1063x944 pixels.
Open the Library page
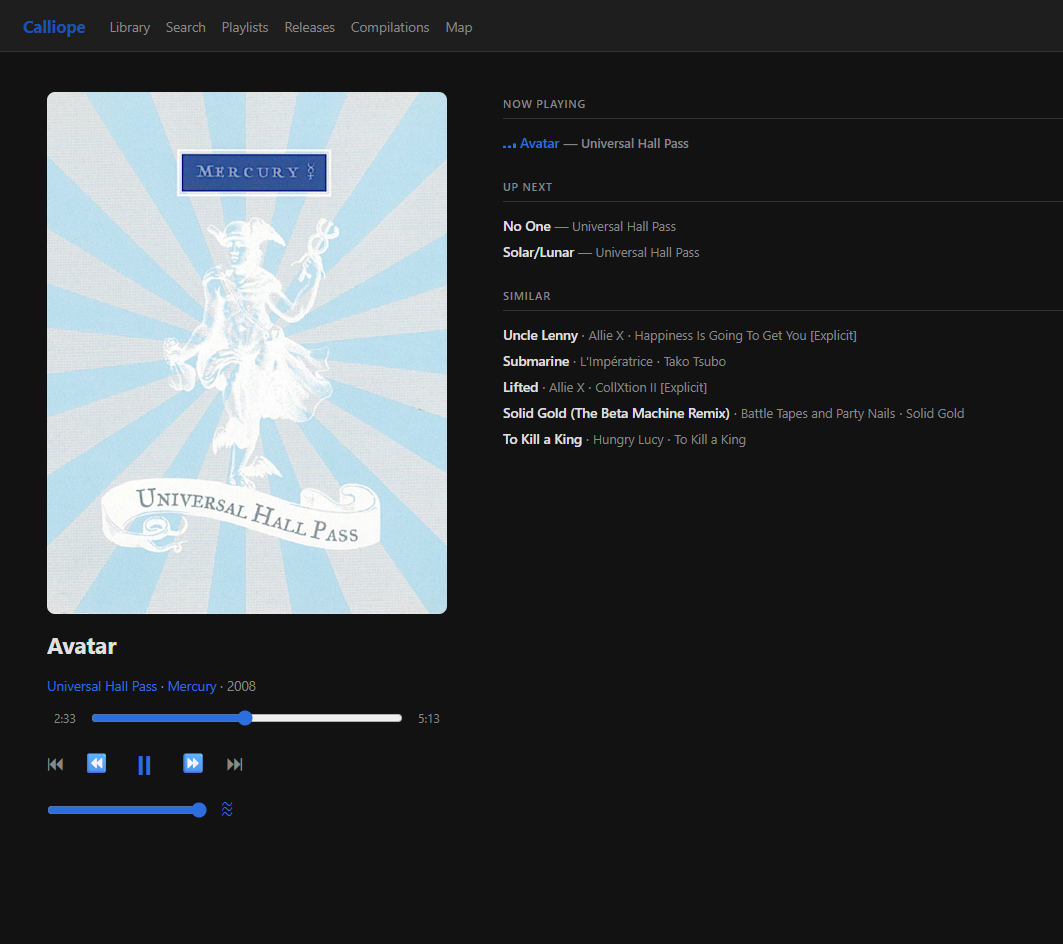coord(129,27)
